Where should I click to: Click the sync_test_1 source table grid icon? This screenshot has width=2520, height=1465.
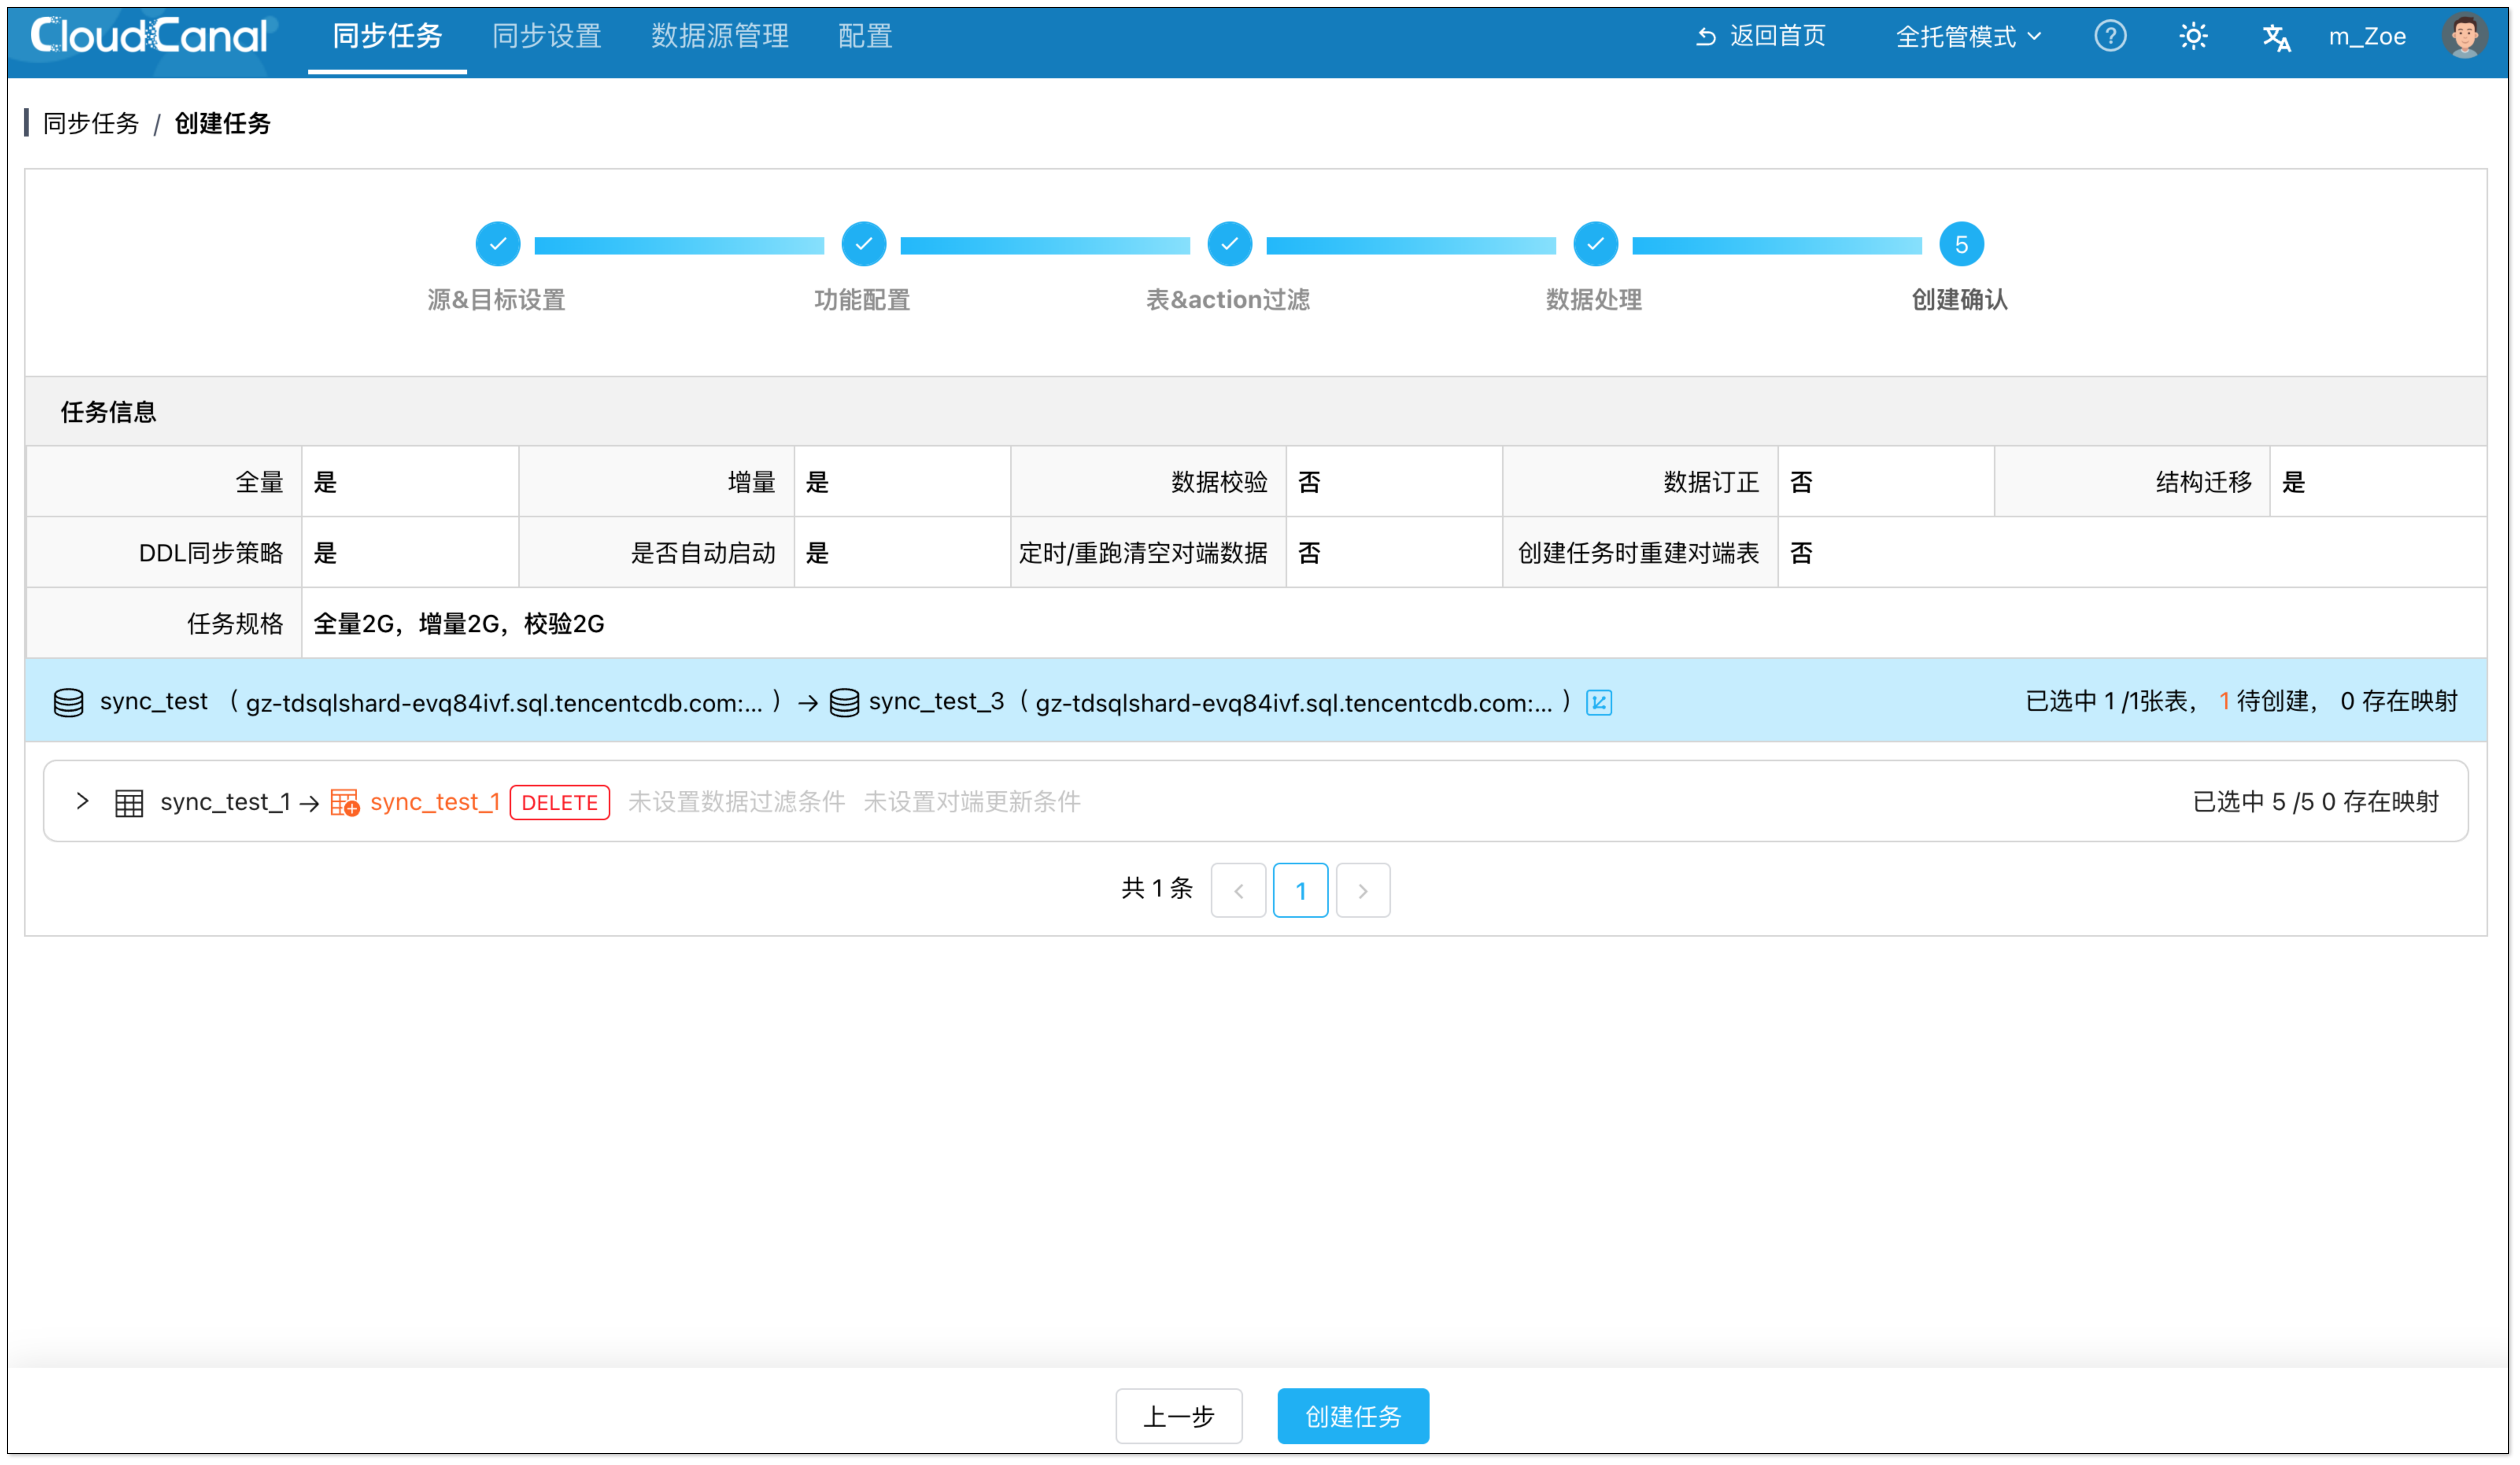pyautogui.click(x=129, y=803)
